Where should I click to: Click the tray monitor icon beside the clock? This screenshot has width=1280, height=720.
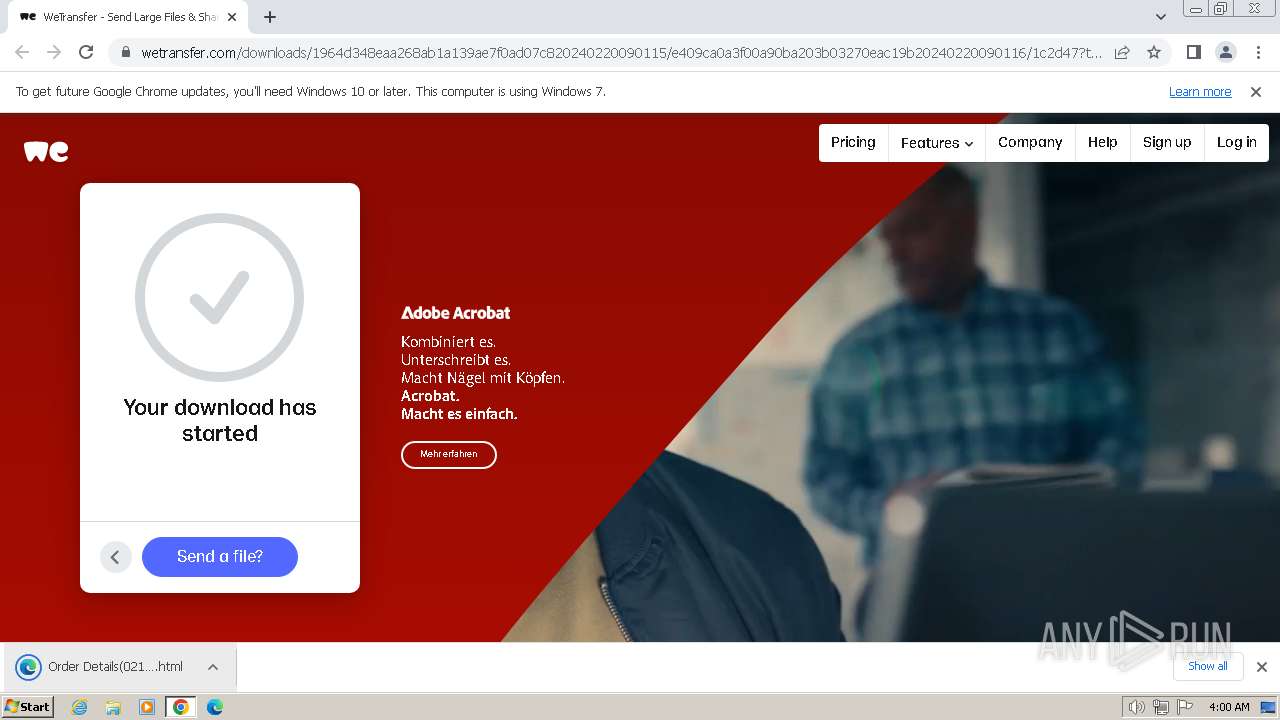(1268, 707)
